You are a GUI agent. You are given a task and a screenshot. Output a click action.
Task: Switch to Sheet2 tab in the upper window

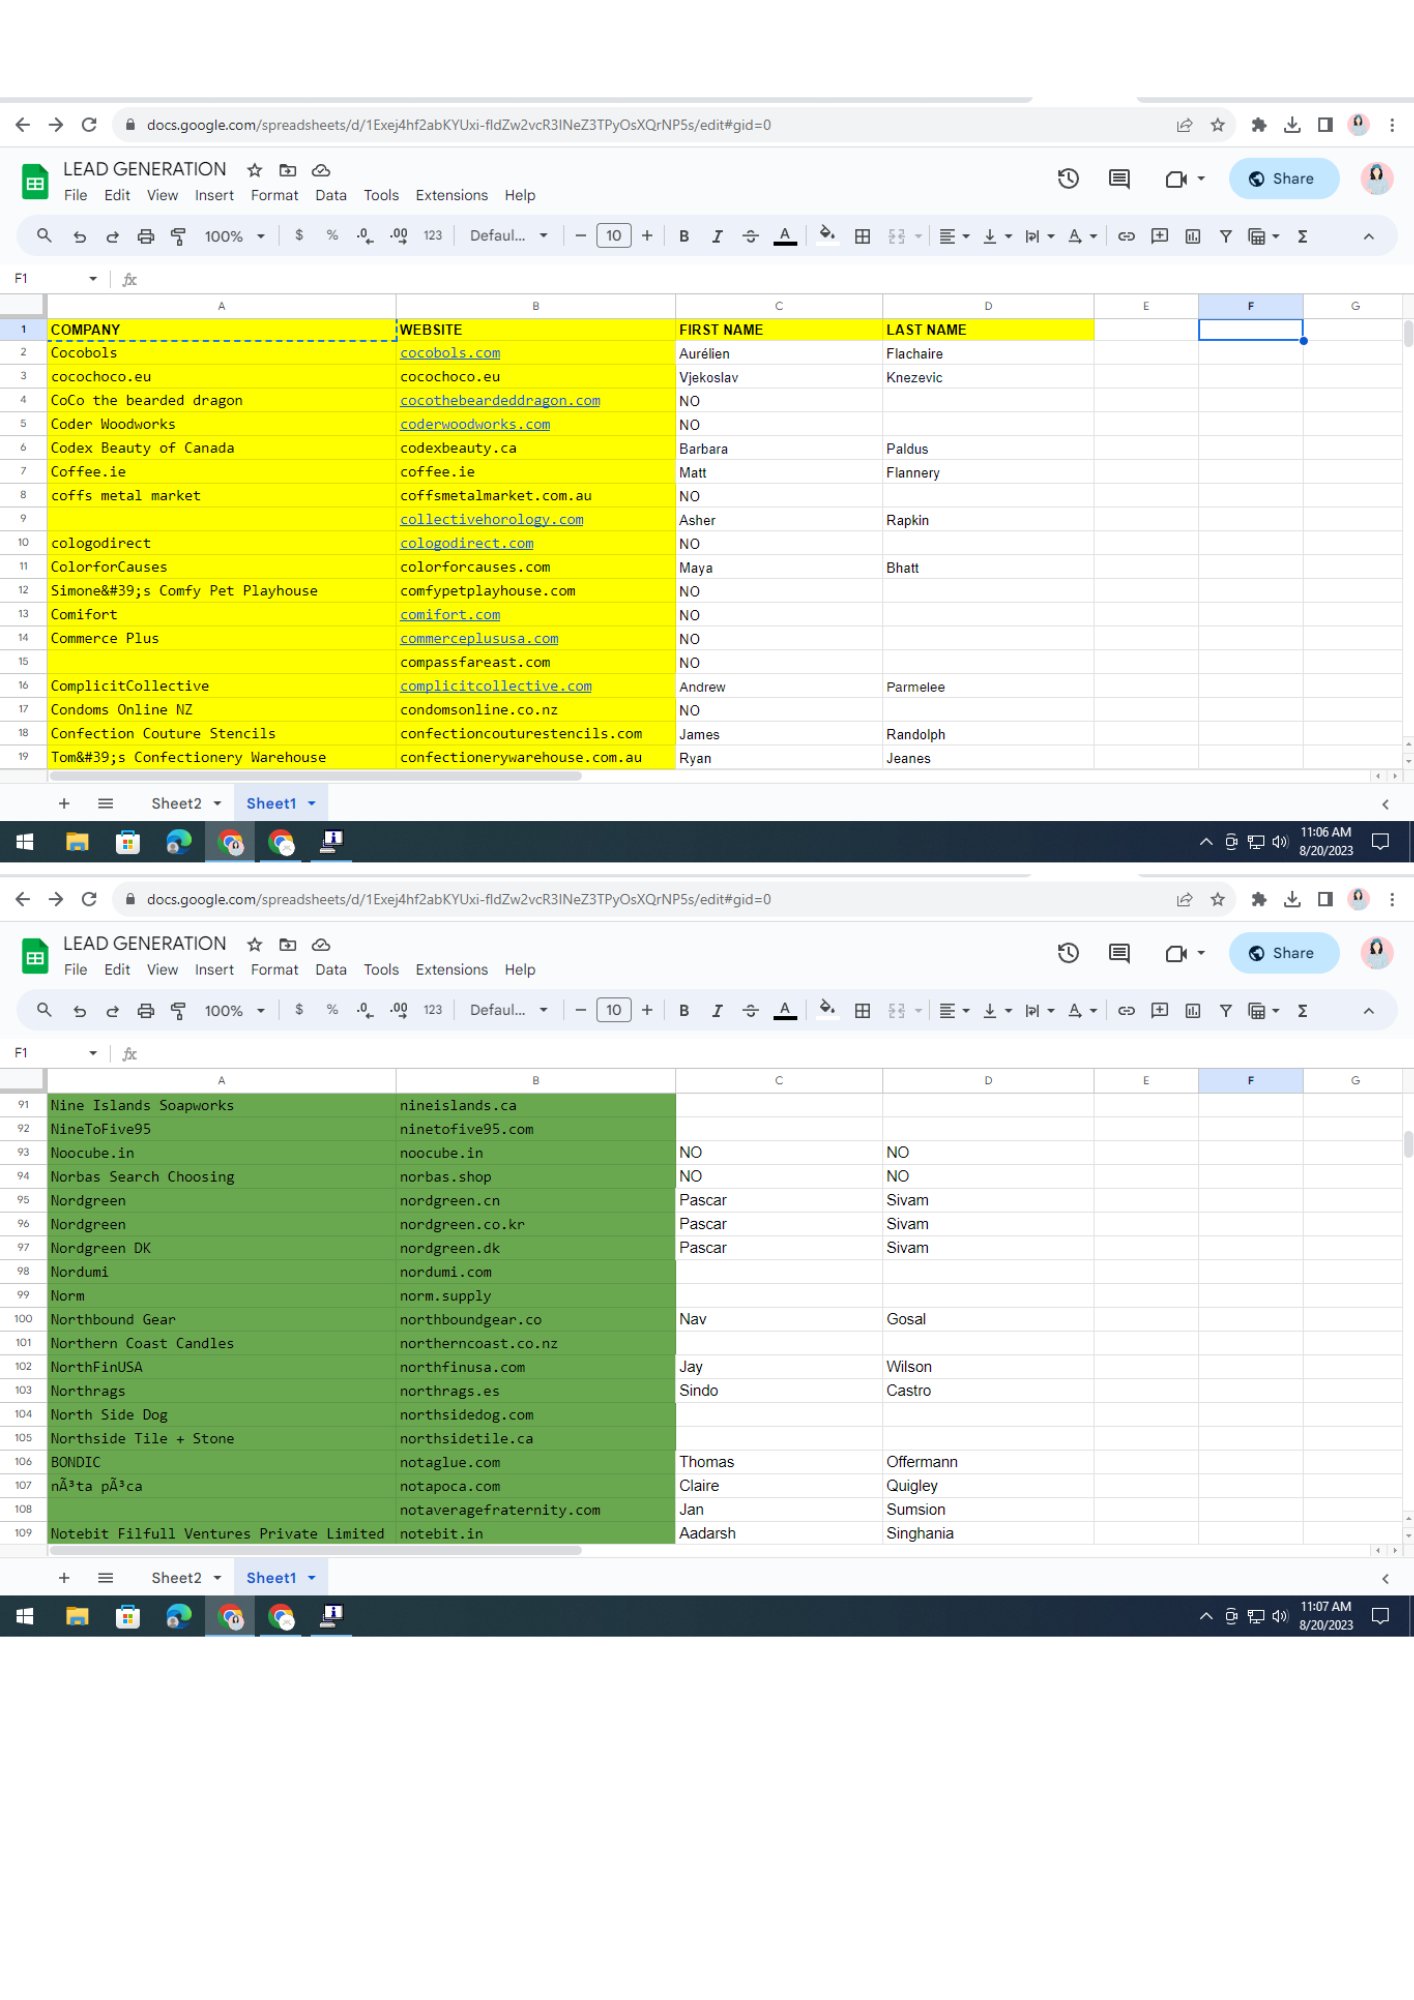(x=176, y=803)
